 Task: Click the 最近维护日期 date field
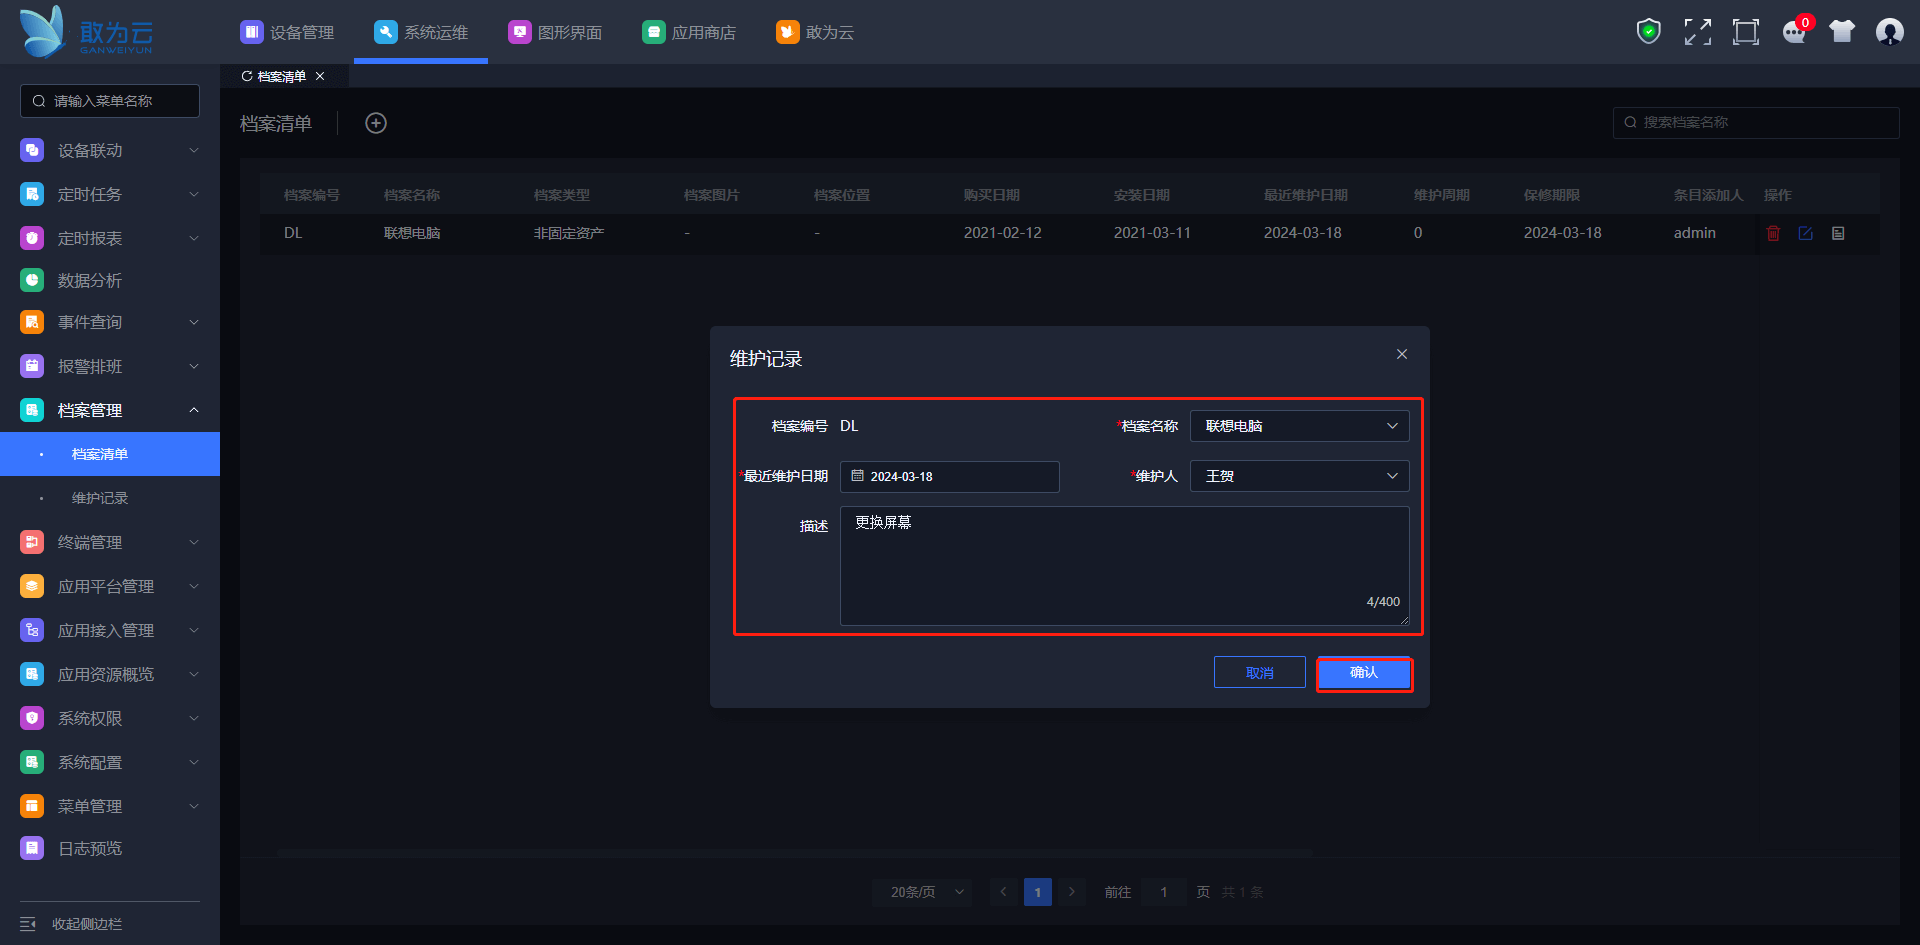pyautogui.click(x=949, y=477)
